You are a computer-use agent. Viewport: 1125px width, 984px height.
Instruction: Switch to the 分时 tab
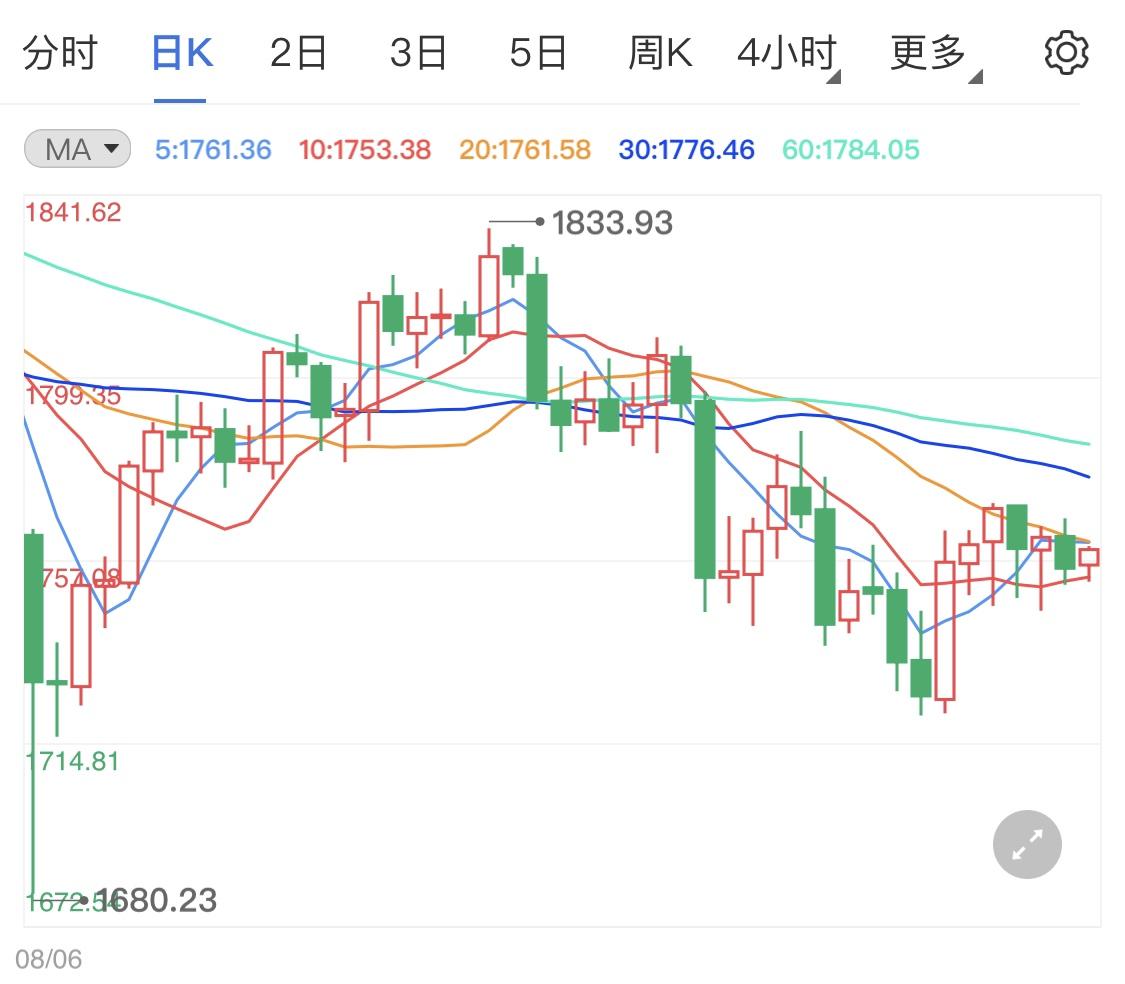click(x=60, y=53)
